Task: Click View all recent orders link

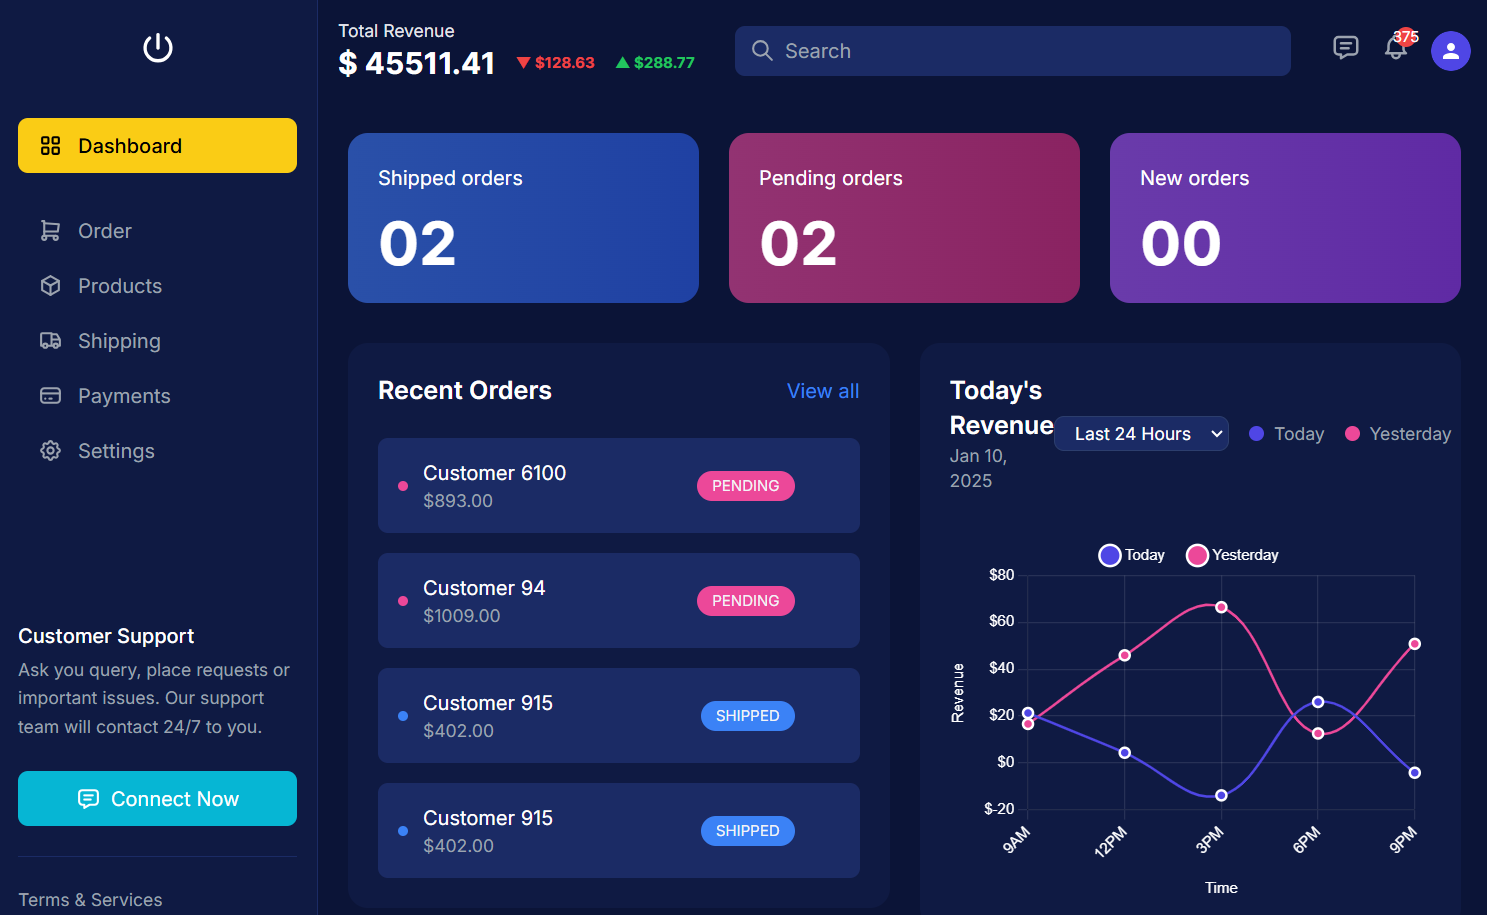Action: point(823,391)
